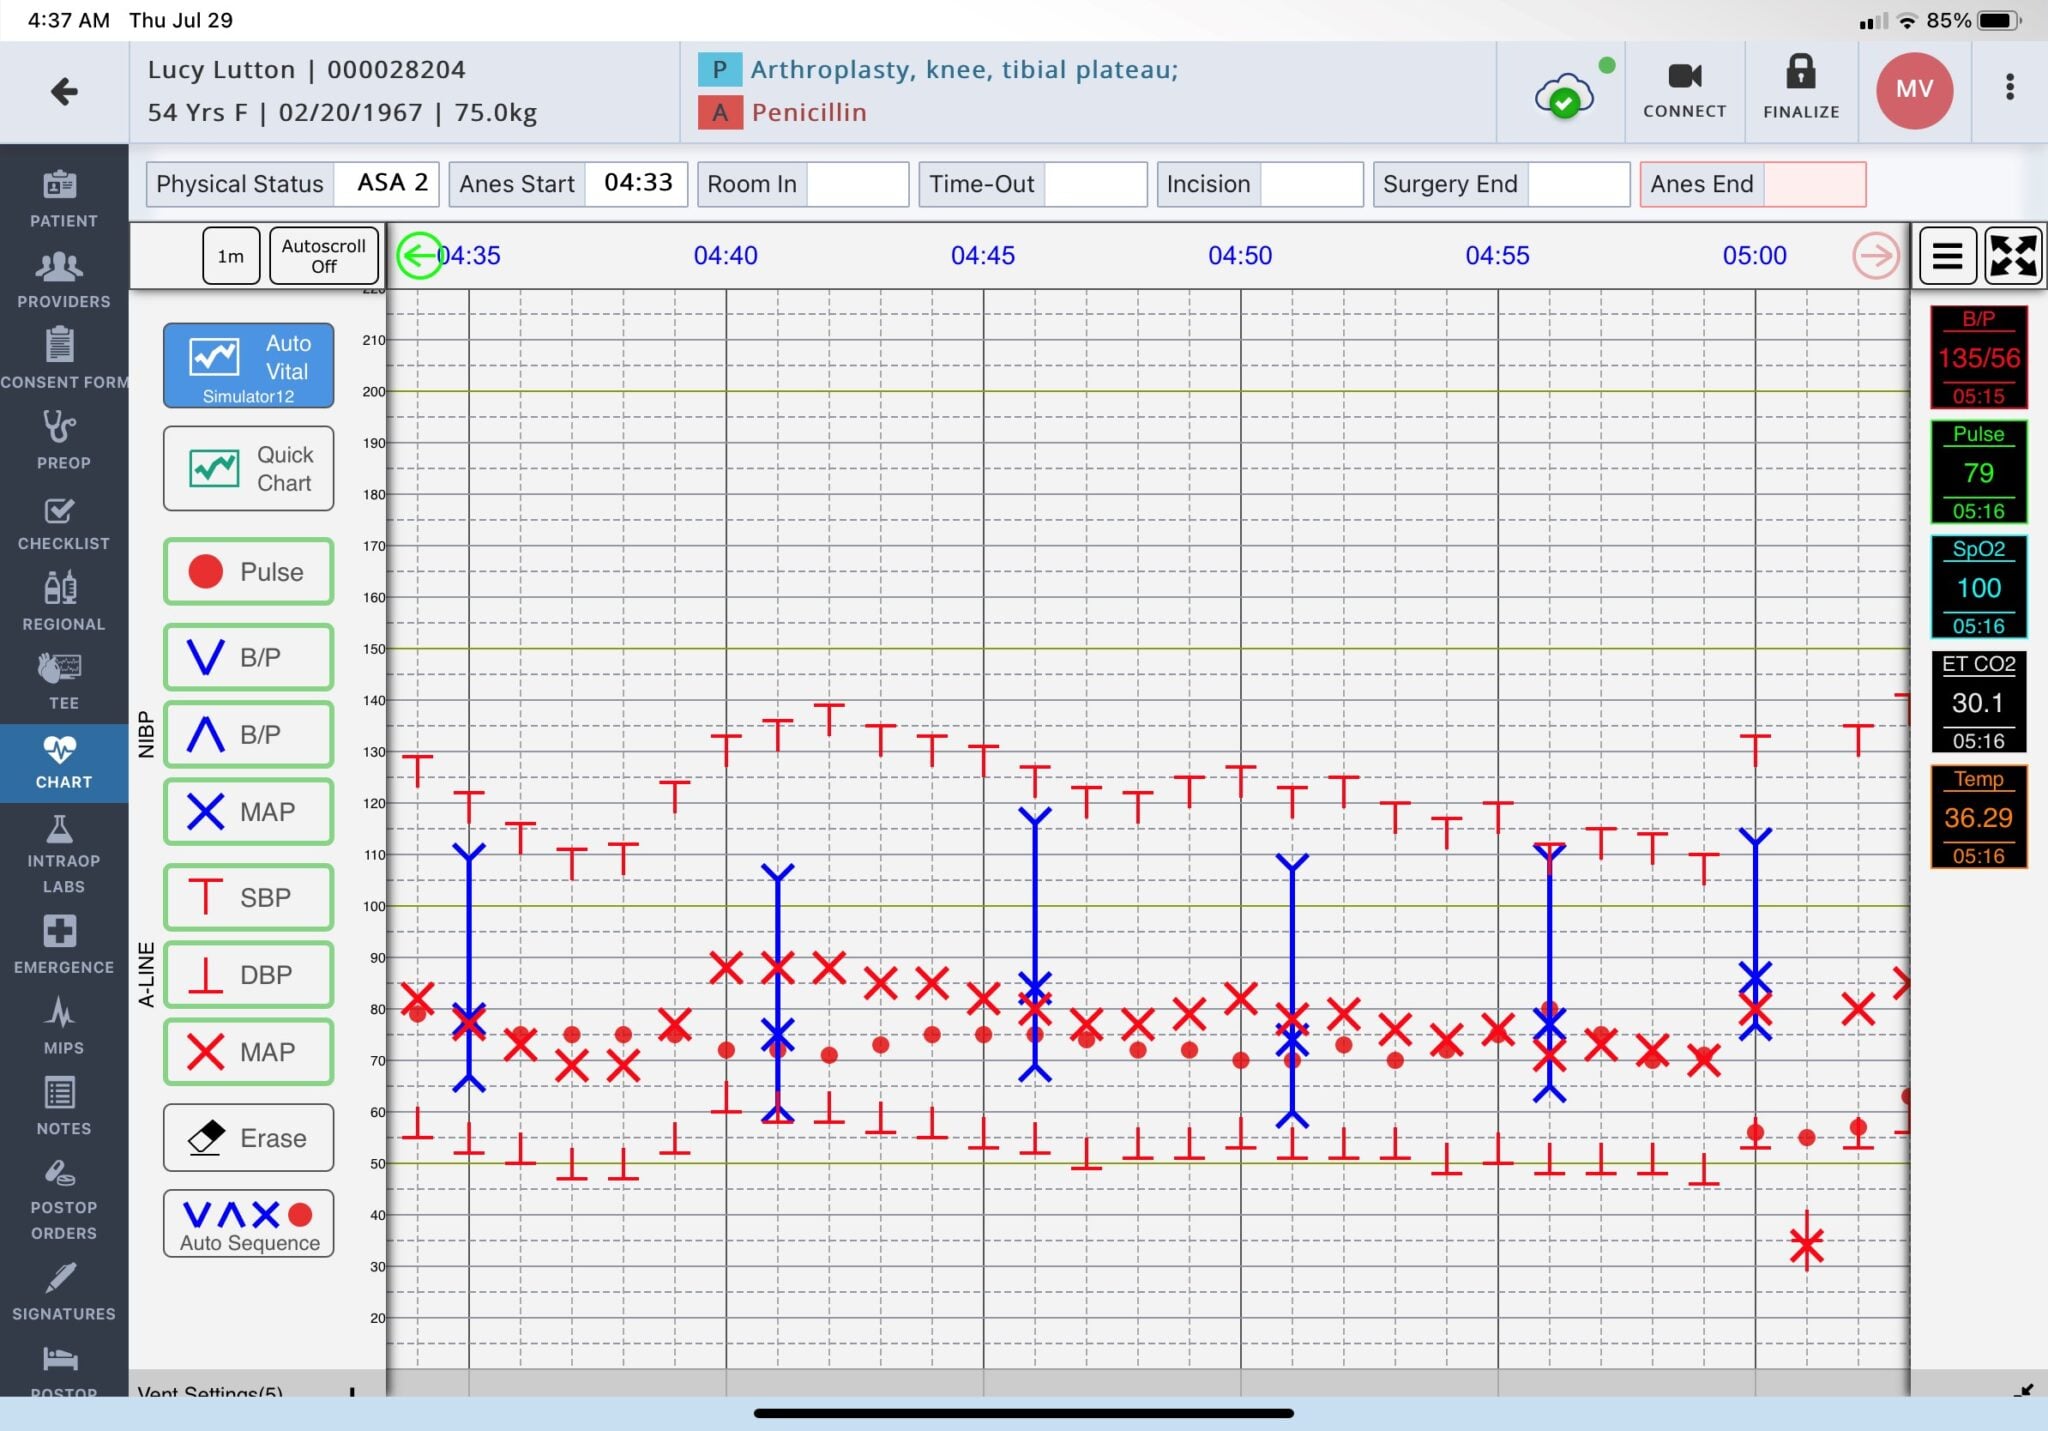Open the Emergence section
The height and width of the screenshot is (1431, 2048).
[x=63, y=945]
